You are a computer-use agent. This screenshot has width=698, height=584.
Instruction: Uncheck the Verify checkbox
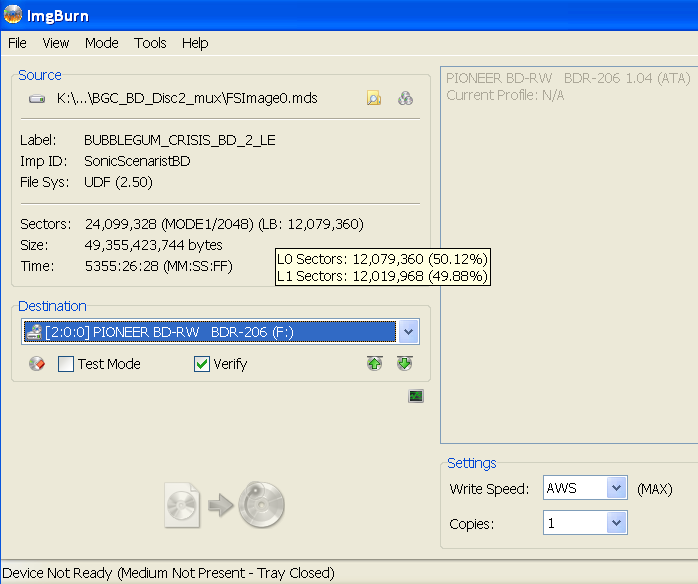pos(202,364)
